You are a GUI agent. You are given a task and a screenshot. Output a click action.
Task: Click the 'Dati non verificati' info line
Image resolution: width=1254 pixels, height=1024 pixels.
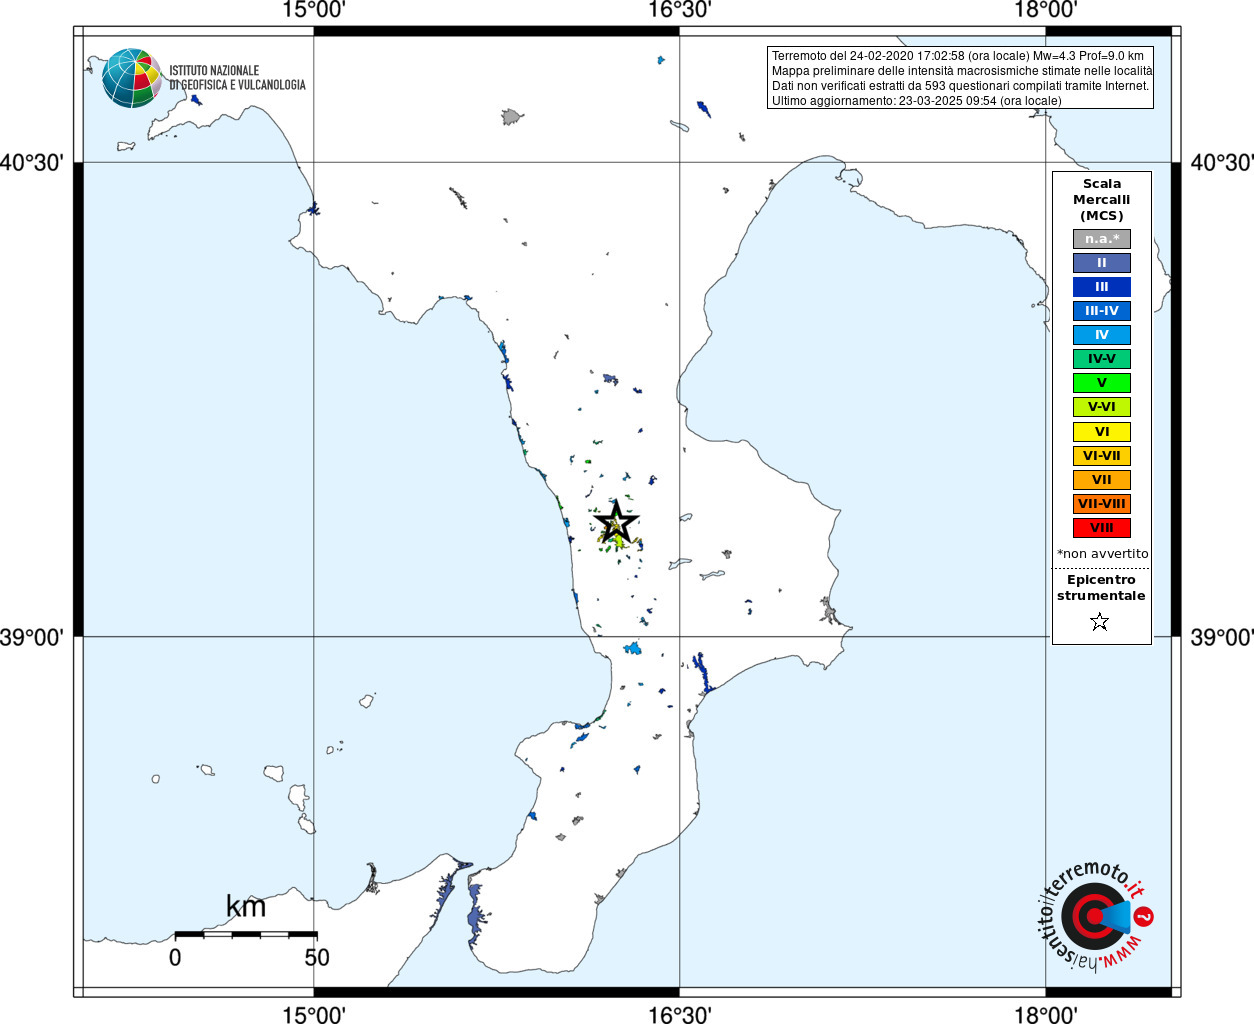tap(960, 86)
